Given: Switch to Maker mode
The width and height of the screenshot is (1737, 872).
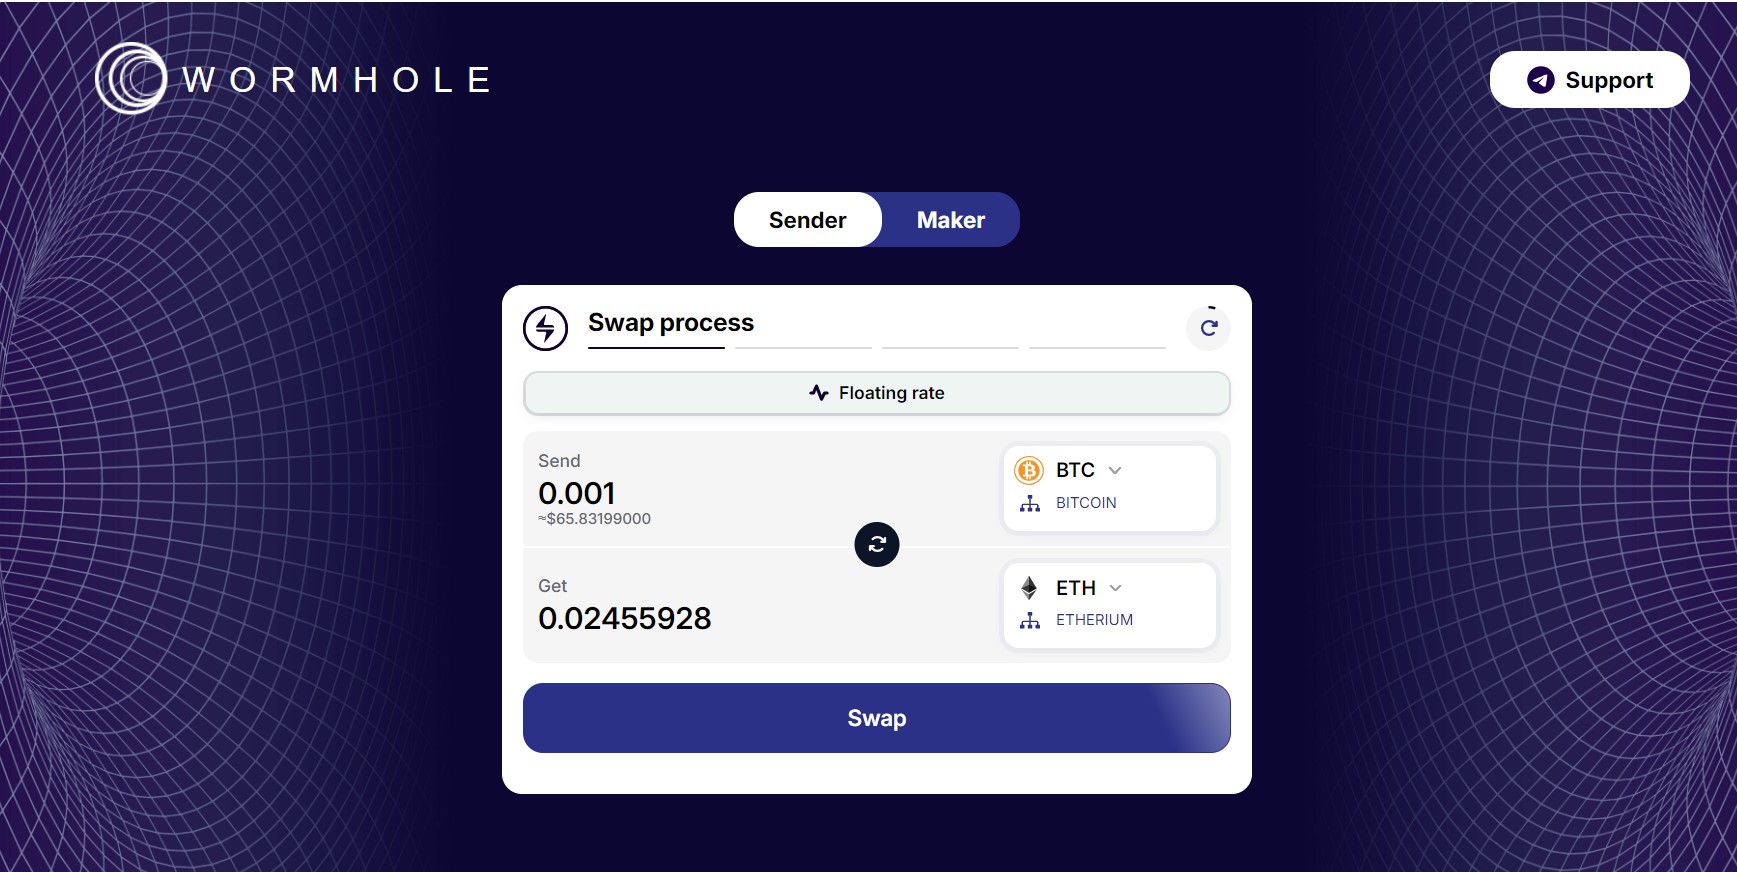Looking at the screenshot, I should pyautogui.click(x=950, y=220).
